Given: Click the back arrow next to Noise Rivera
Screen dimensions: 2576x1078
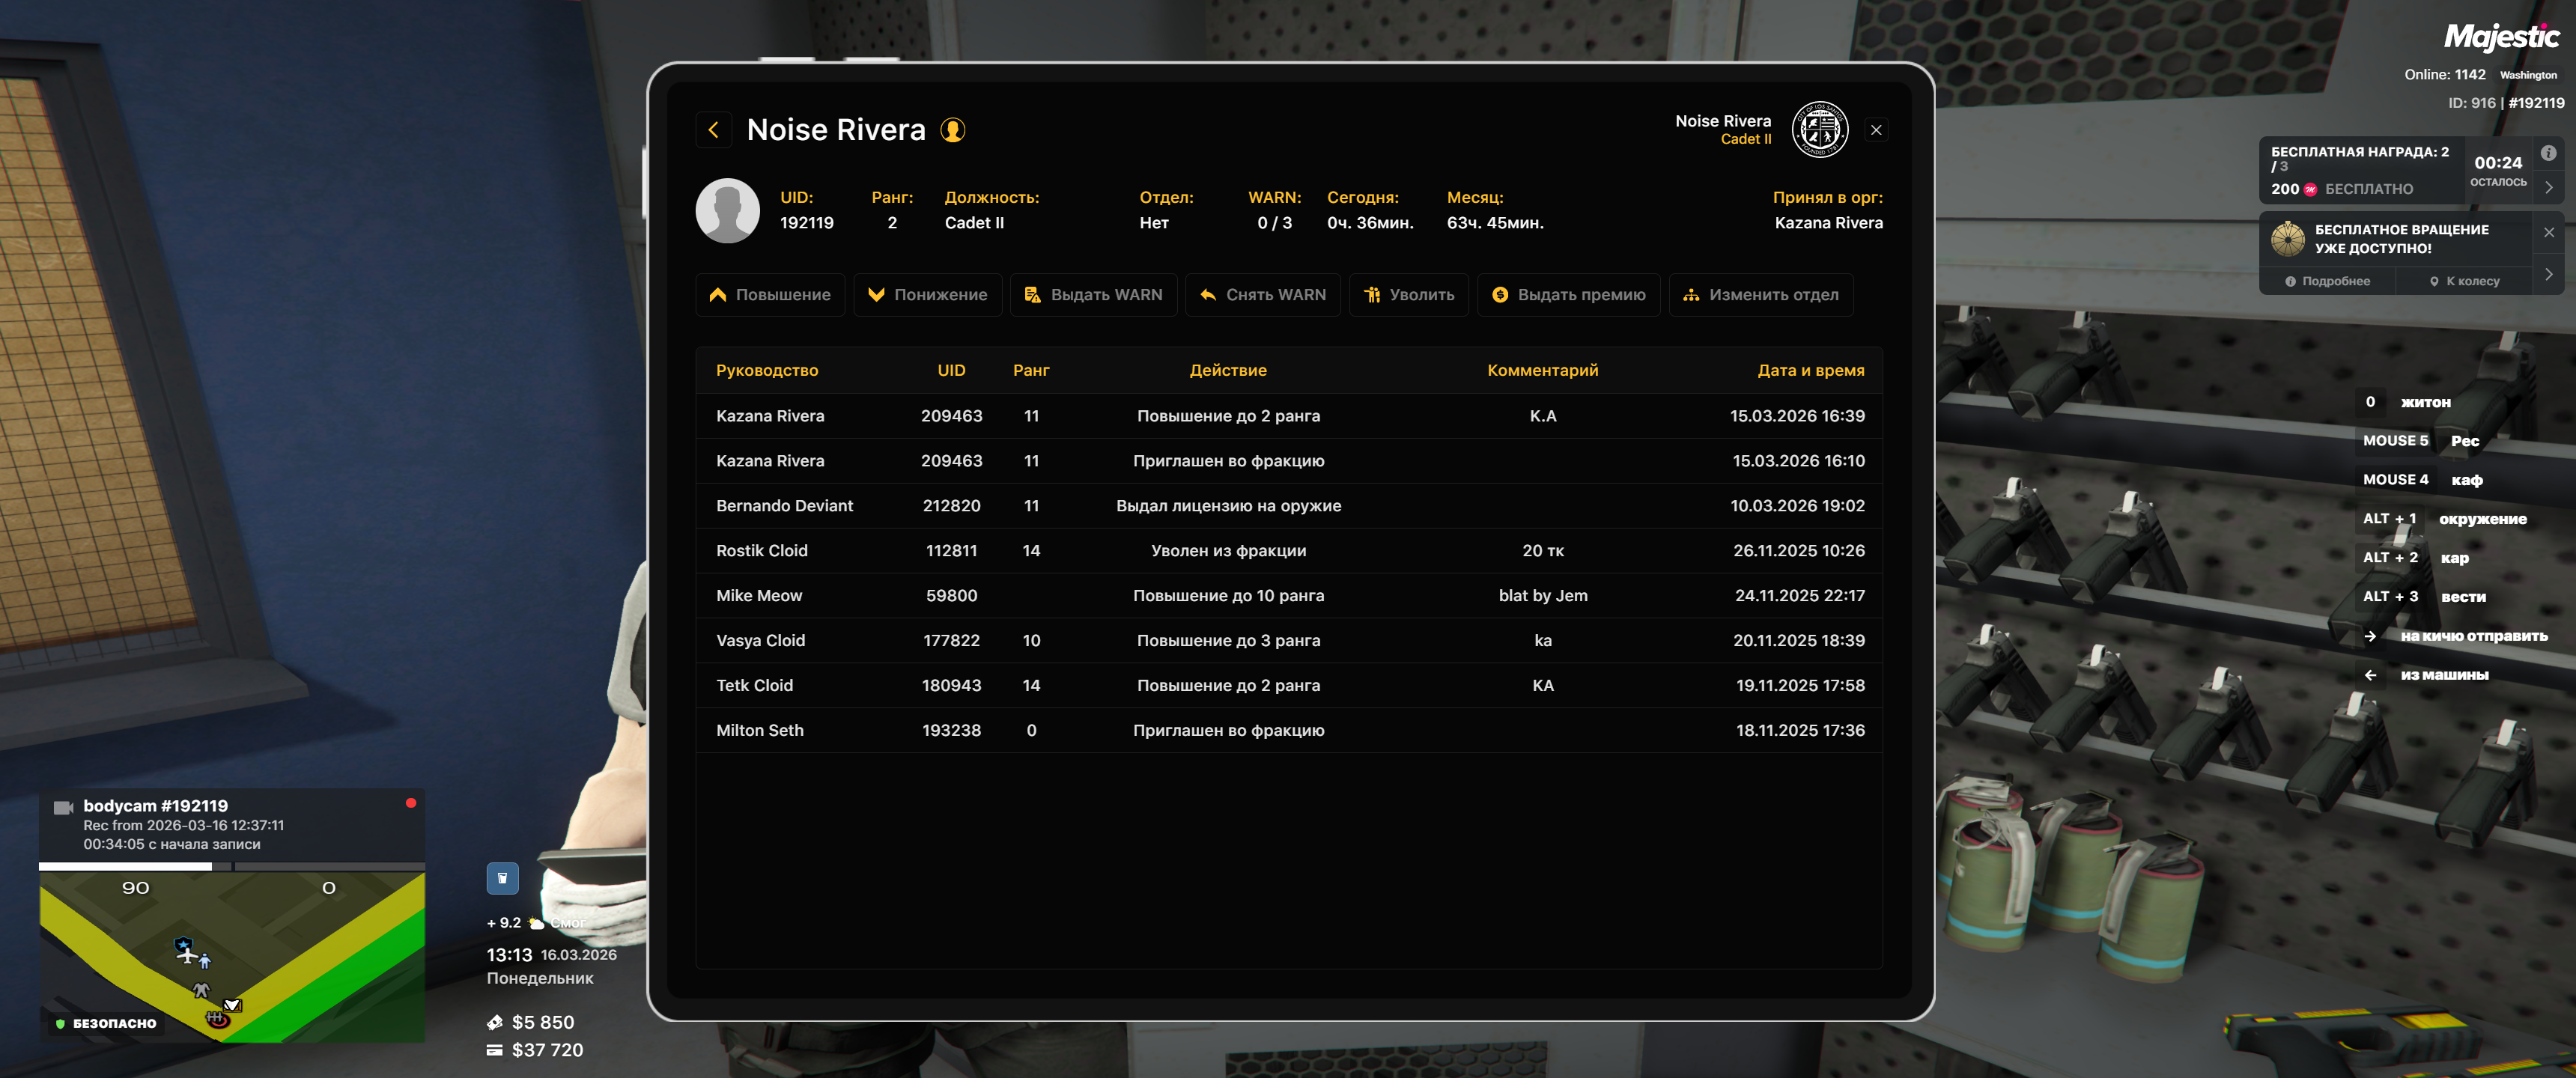Looking at the screenshot, I should point(713,130).
